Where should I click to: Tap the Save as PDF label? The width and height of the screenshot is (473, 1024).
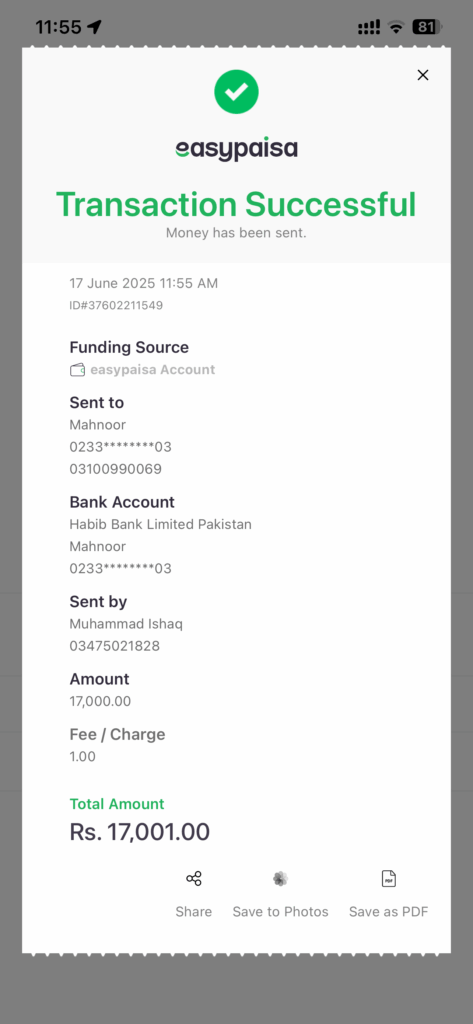[x=389, y=912]
